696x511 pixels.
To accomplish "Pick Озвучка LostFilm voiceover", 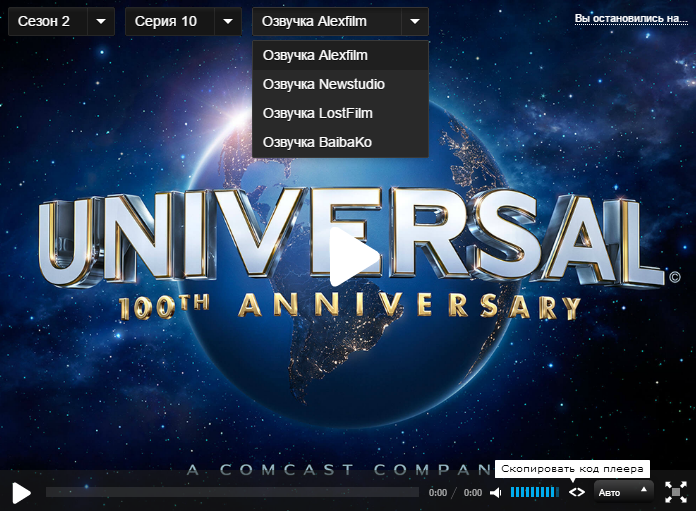I will click(340, 113).
